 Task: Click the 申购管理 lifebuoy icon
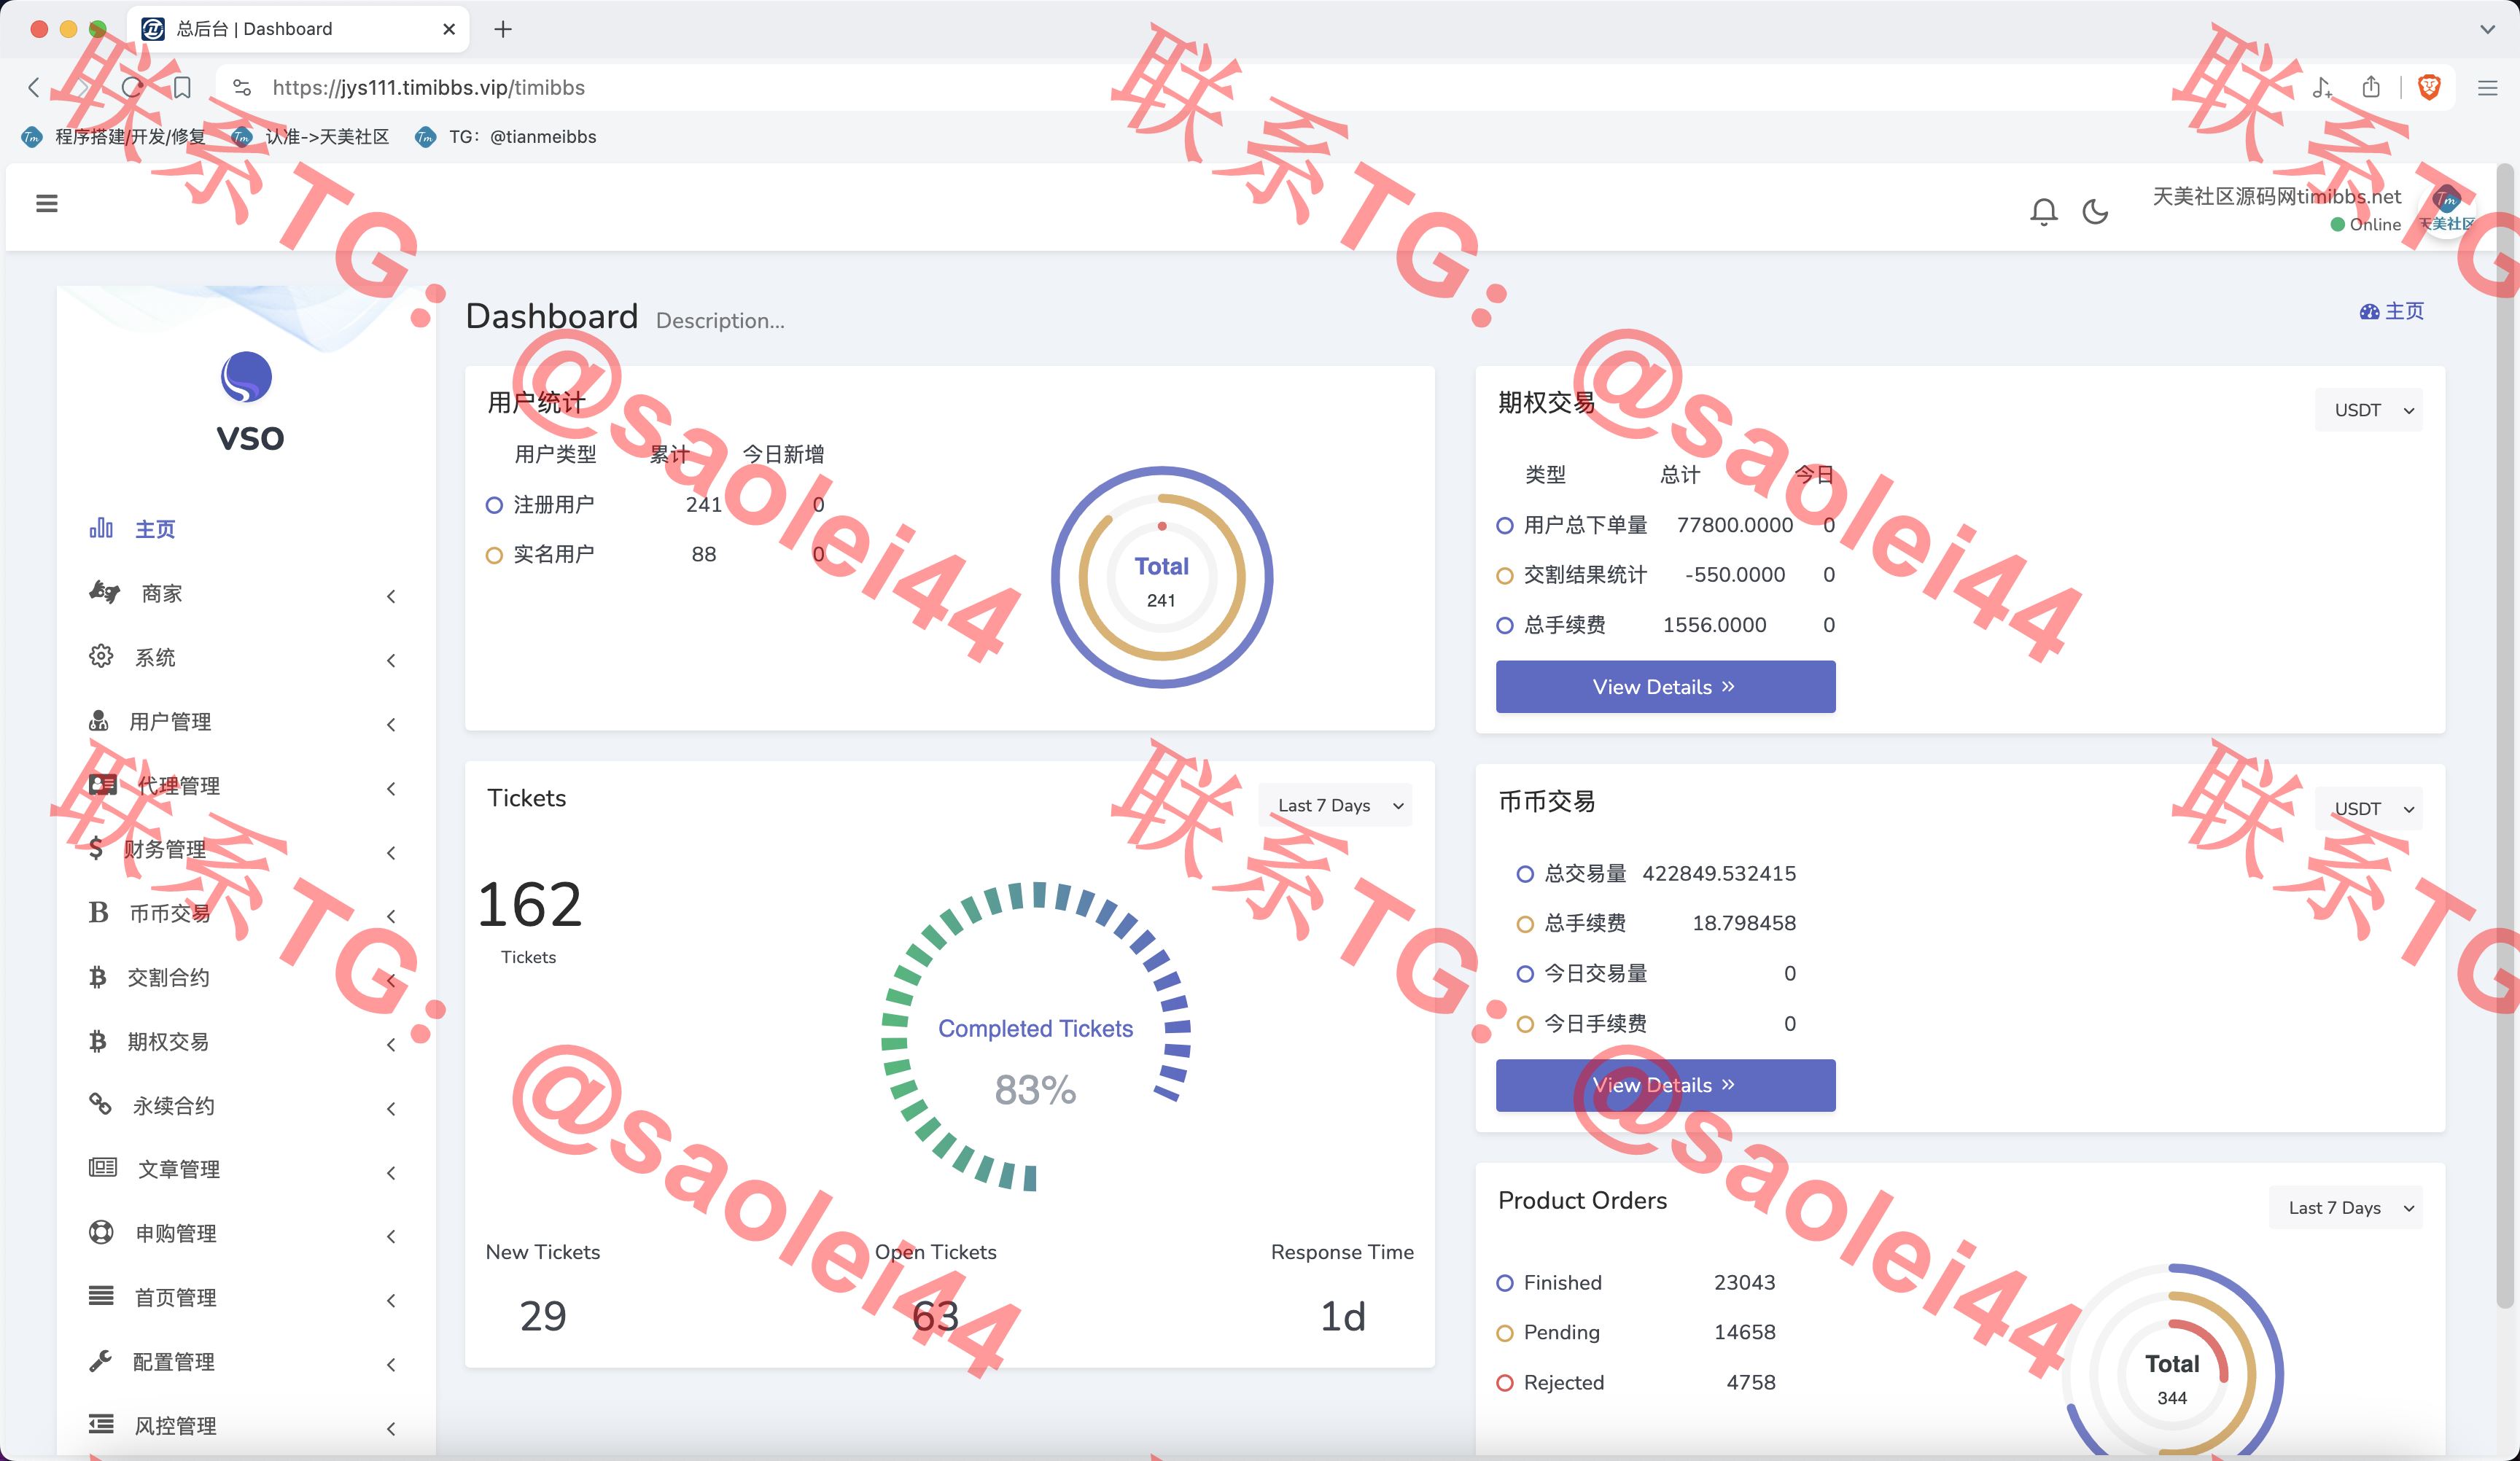click(101, 1232)
